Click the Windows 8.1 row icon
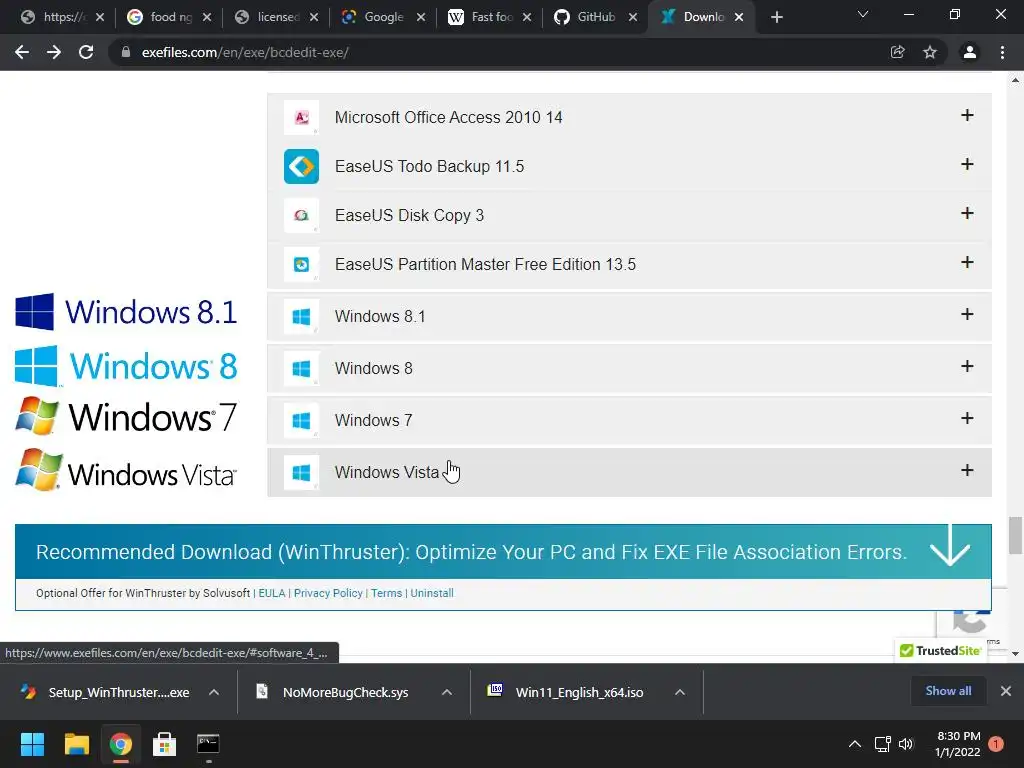 click(x=301, y=317)
